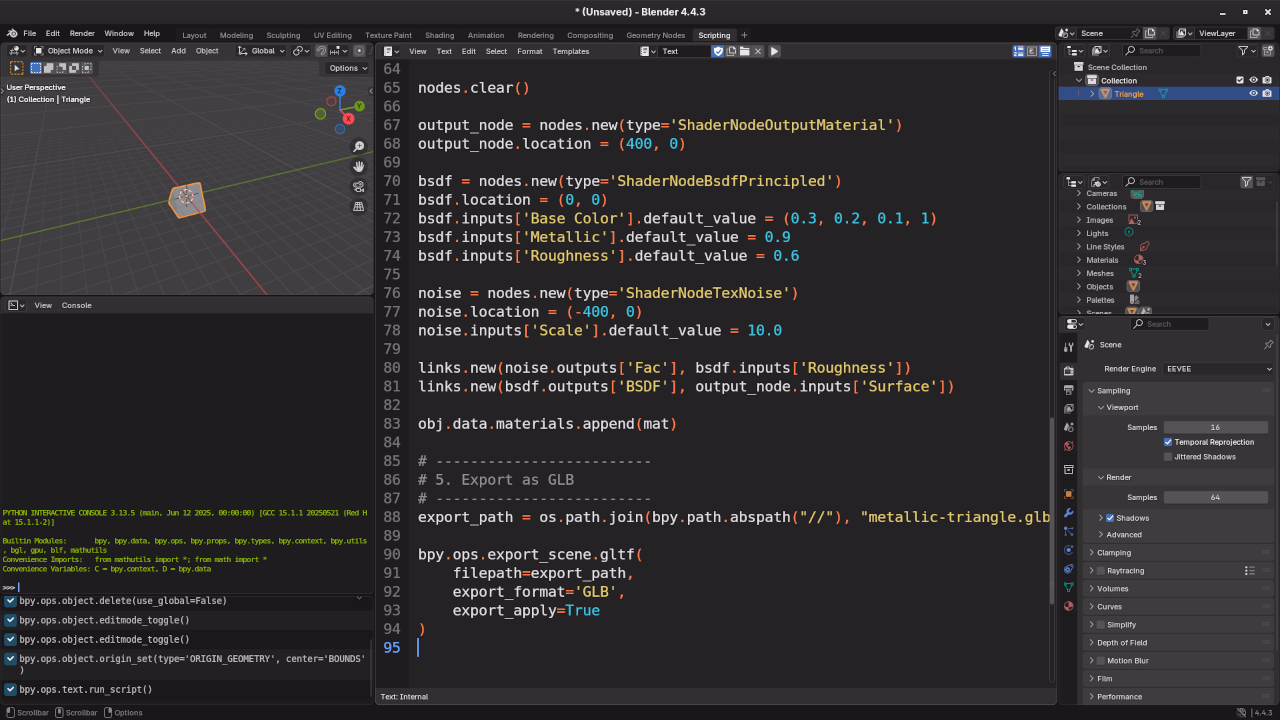1280x720 pixels.
Task: Adjust render Samples field showing 64
Action: click(1215, 497)
